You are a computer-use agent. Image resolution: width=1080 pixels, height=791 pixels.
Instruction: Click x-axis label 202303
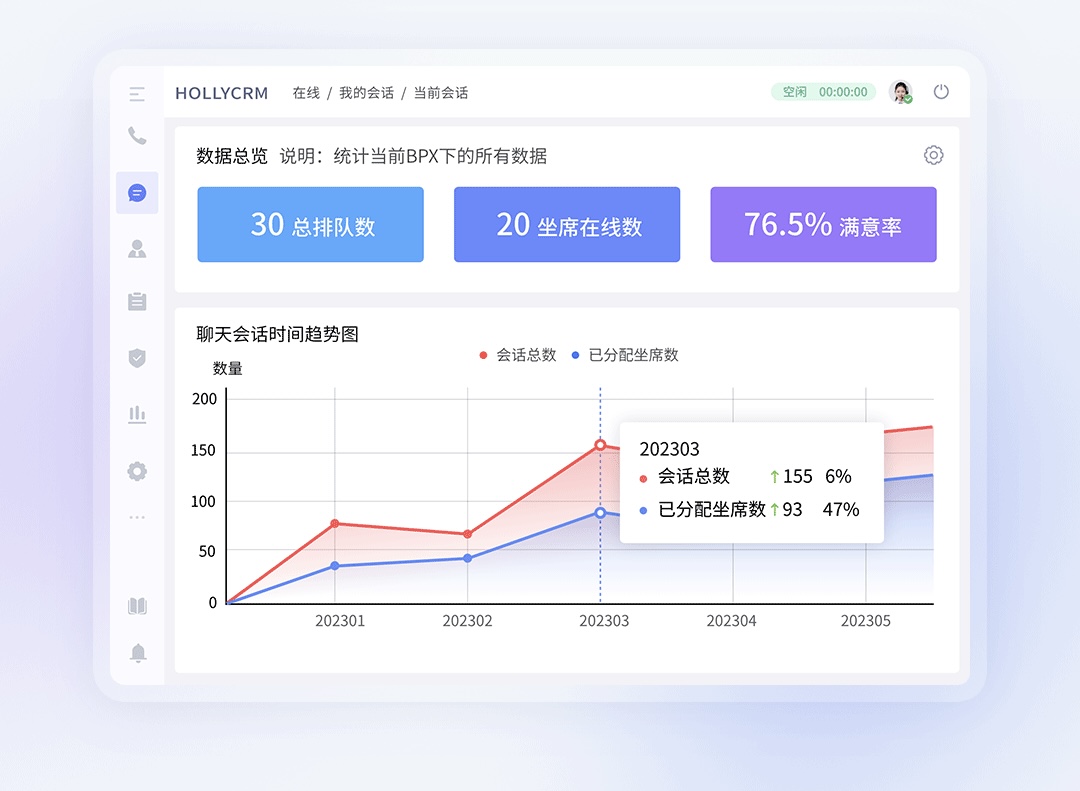(604, 621)
